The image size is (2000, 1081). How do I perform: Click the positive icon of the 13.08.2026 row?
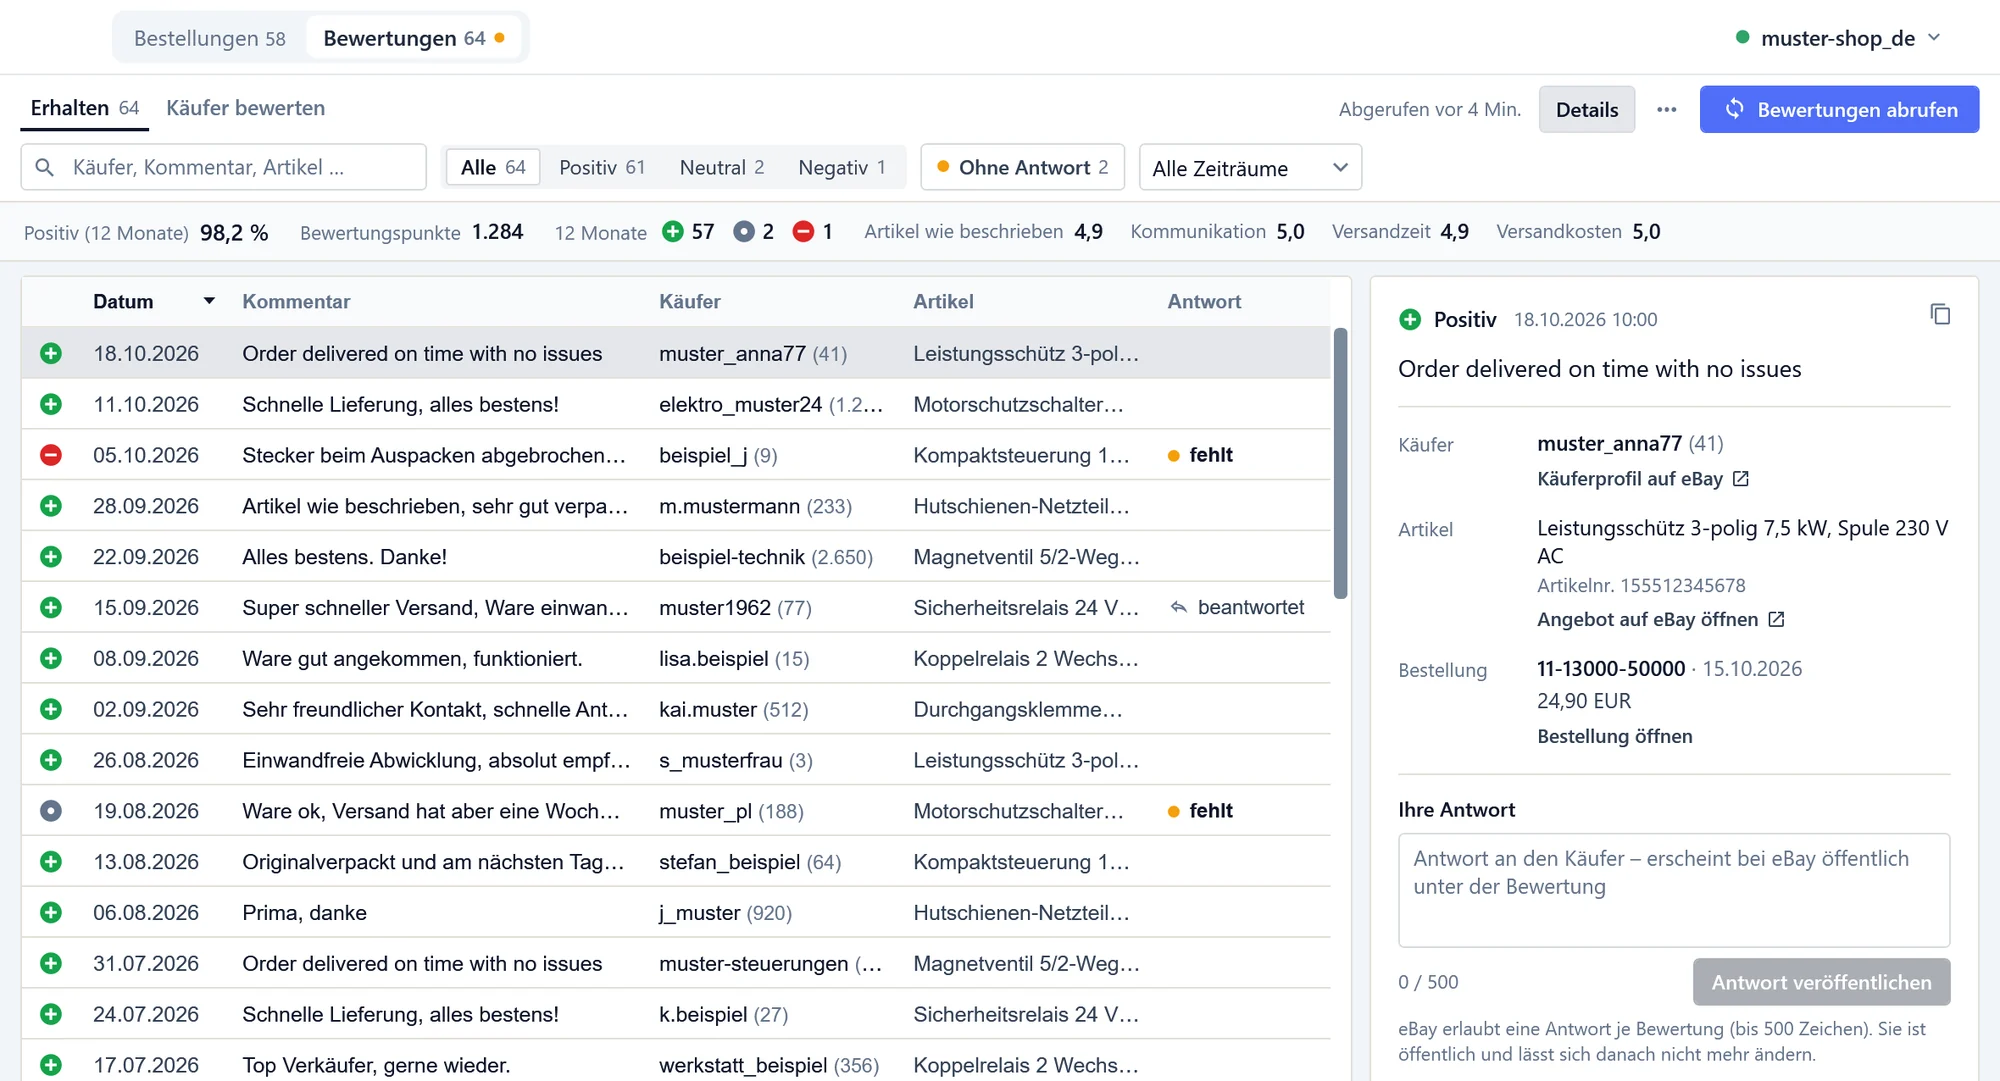[51, 862]
